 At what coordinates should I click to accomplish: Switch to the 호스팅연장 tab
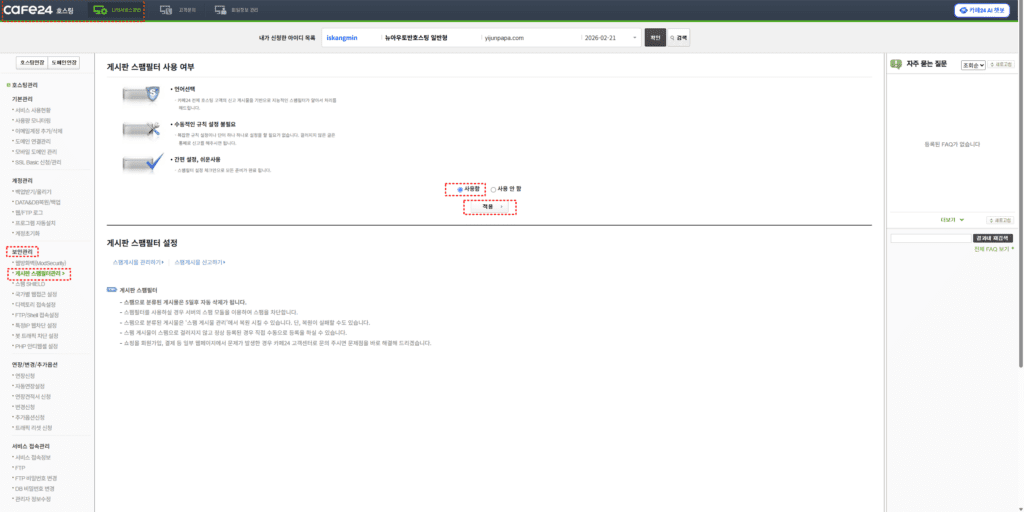(30, 62)
